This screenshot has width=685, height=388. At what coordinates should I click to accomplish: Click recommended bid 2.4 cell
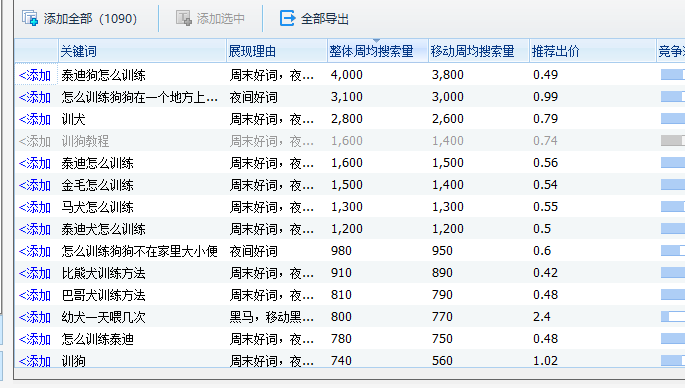point(542,316)
